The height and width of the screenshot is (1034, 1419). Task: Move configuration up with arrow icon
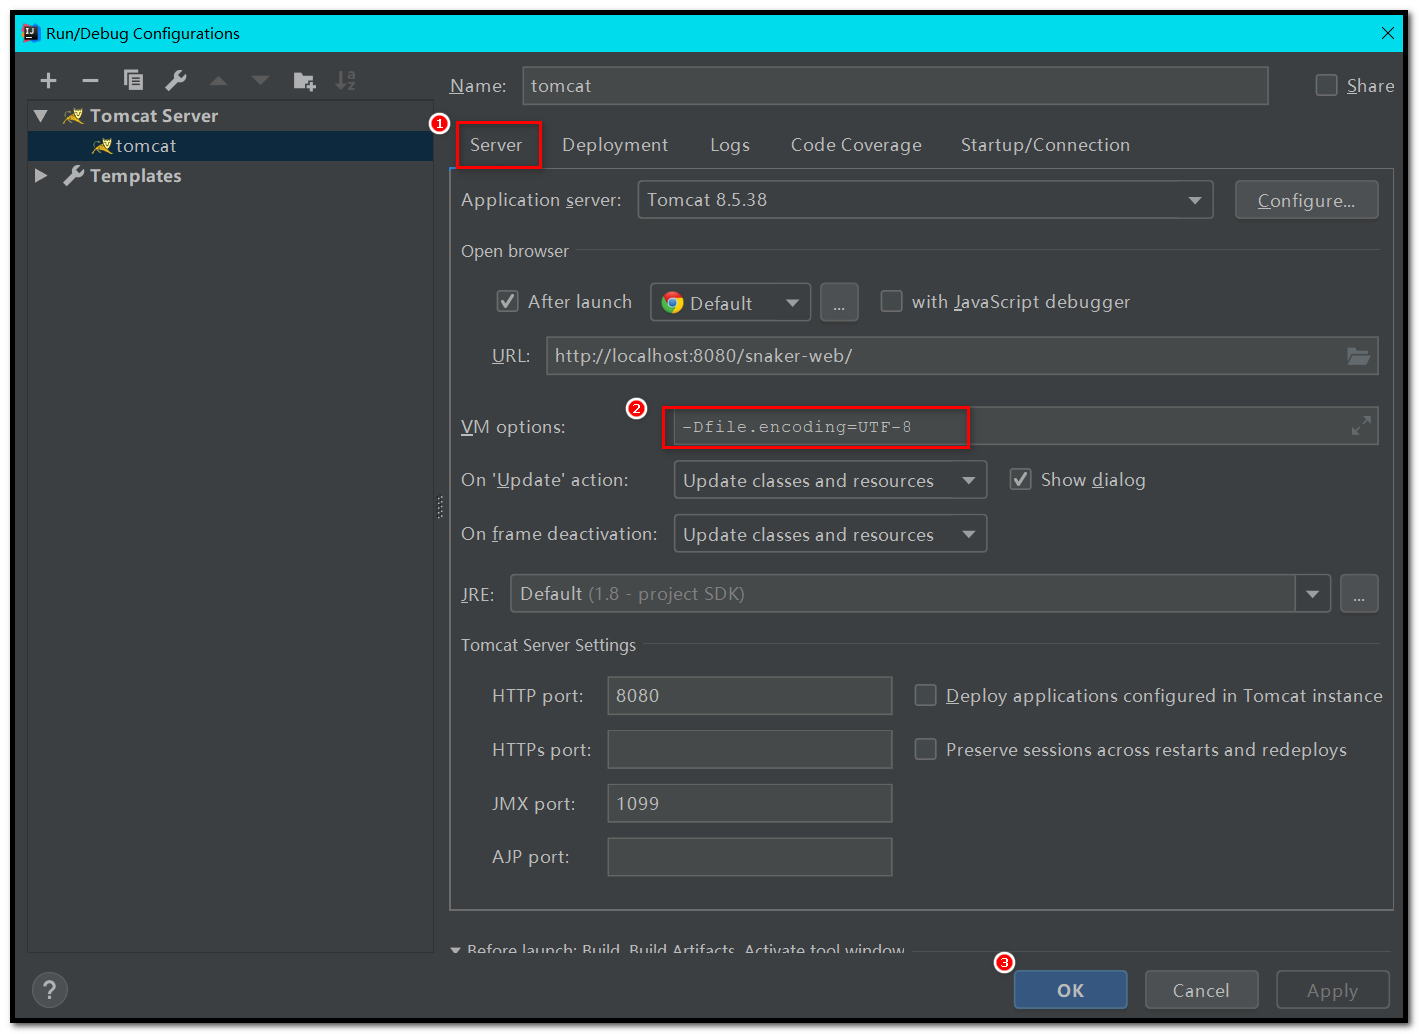[x=218, y=81]
